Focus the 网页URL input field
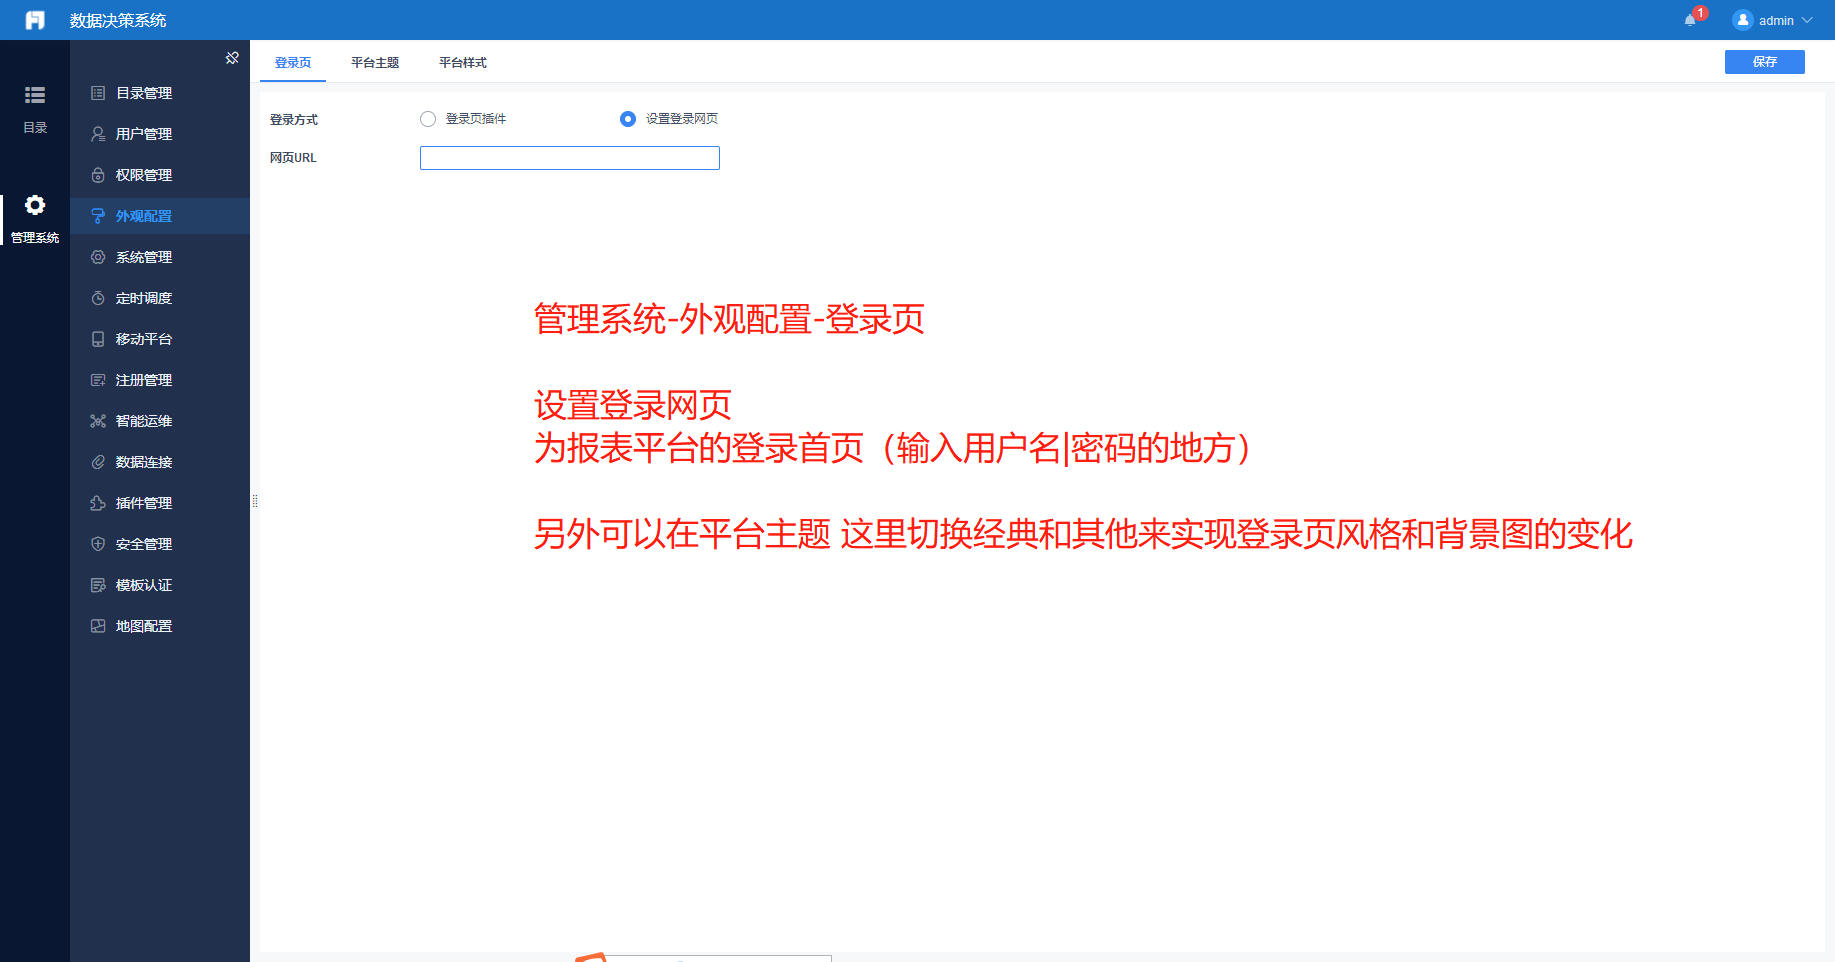Screen dimensions: 1835x962 coord(570,158)
